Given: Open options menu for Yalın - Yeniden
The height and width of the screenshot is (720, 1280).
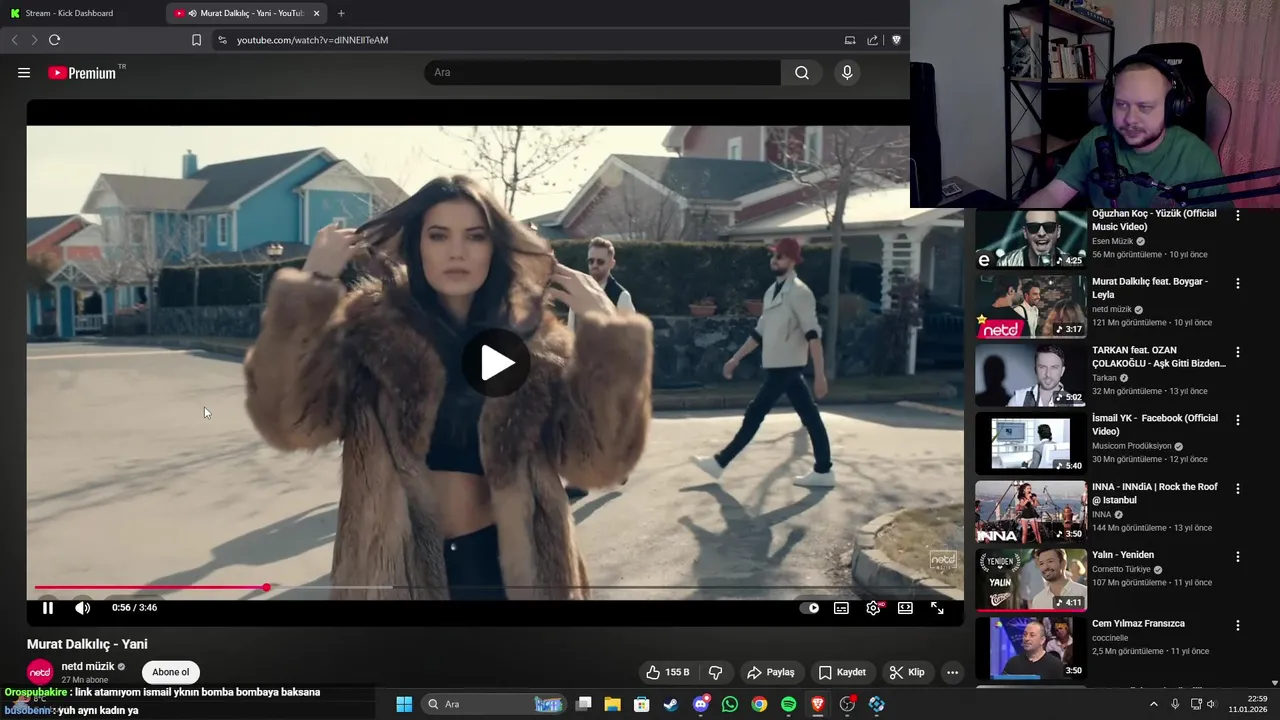Looking at the screenshot, I should [x=1238, y=556].
